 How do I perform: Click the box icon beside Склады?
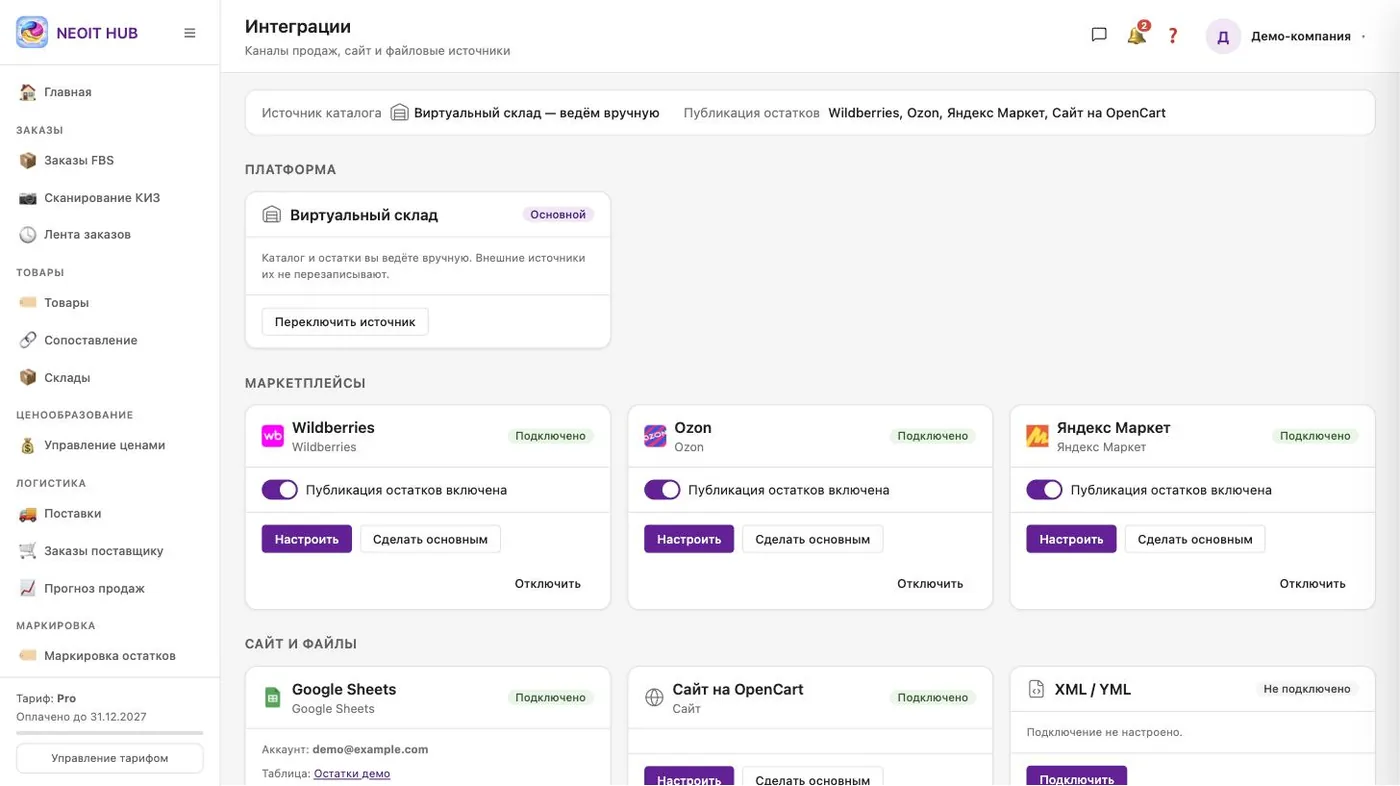tap(28, 378)
